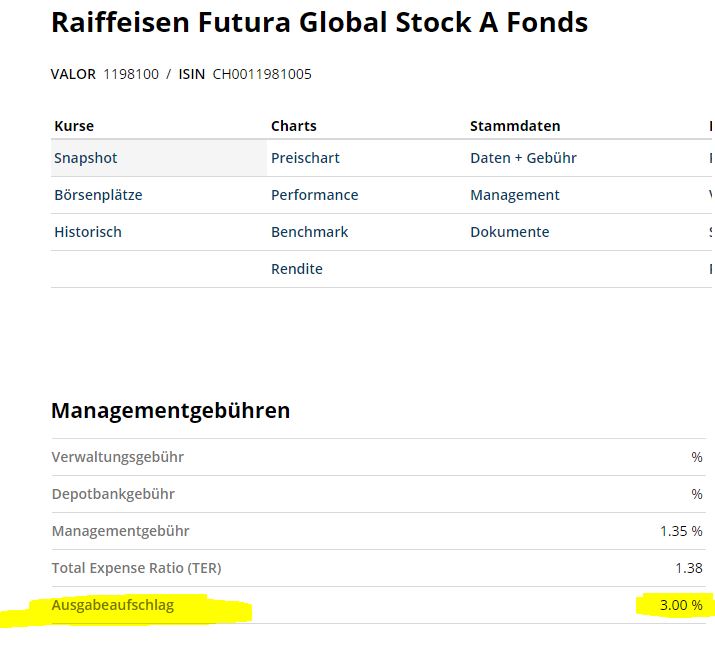Select the Valor number 1198100
715x661 pixels.
(131, 74)
